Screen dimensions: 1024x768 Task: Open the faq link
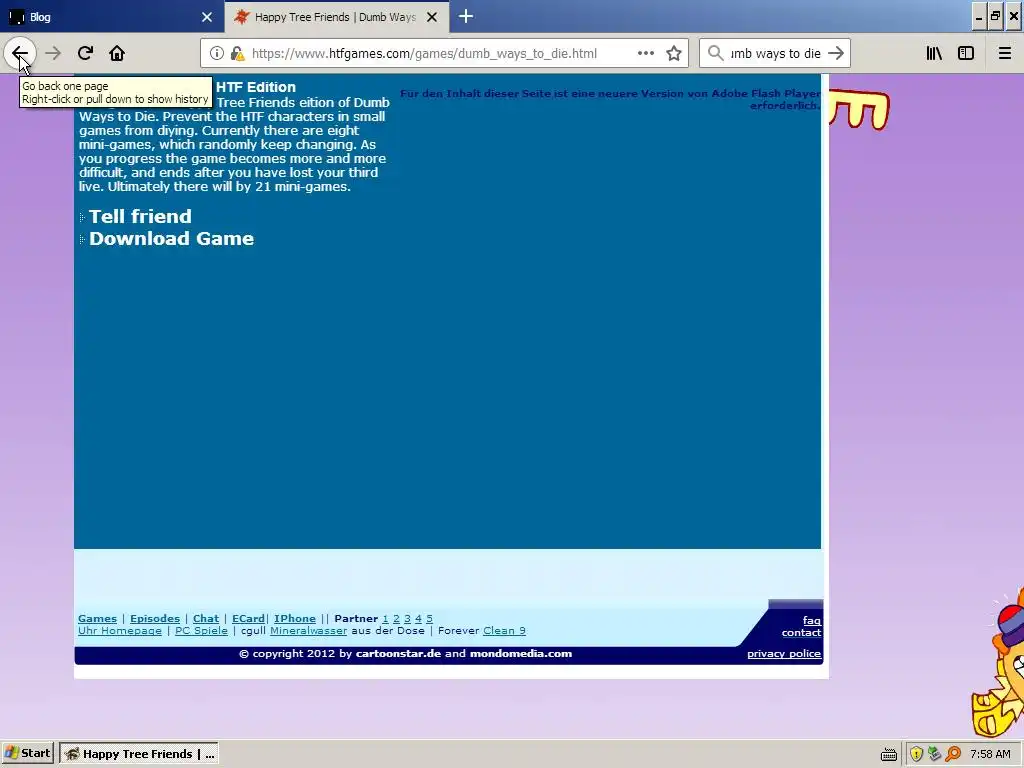[812, 620]
